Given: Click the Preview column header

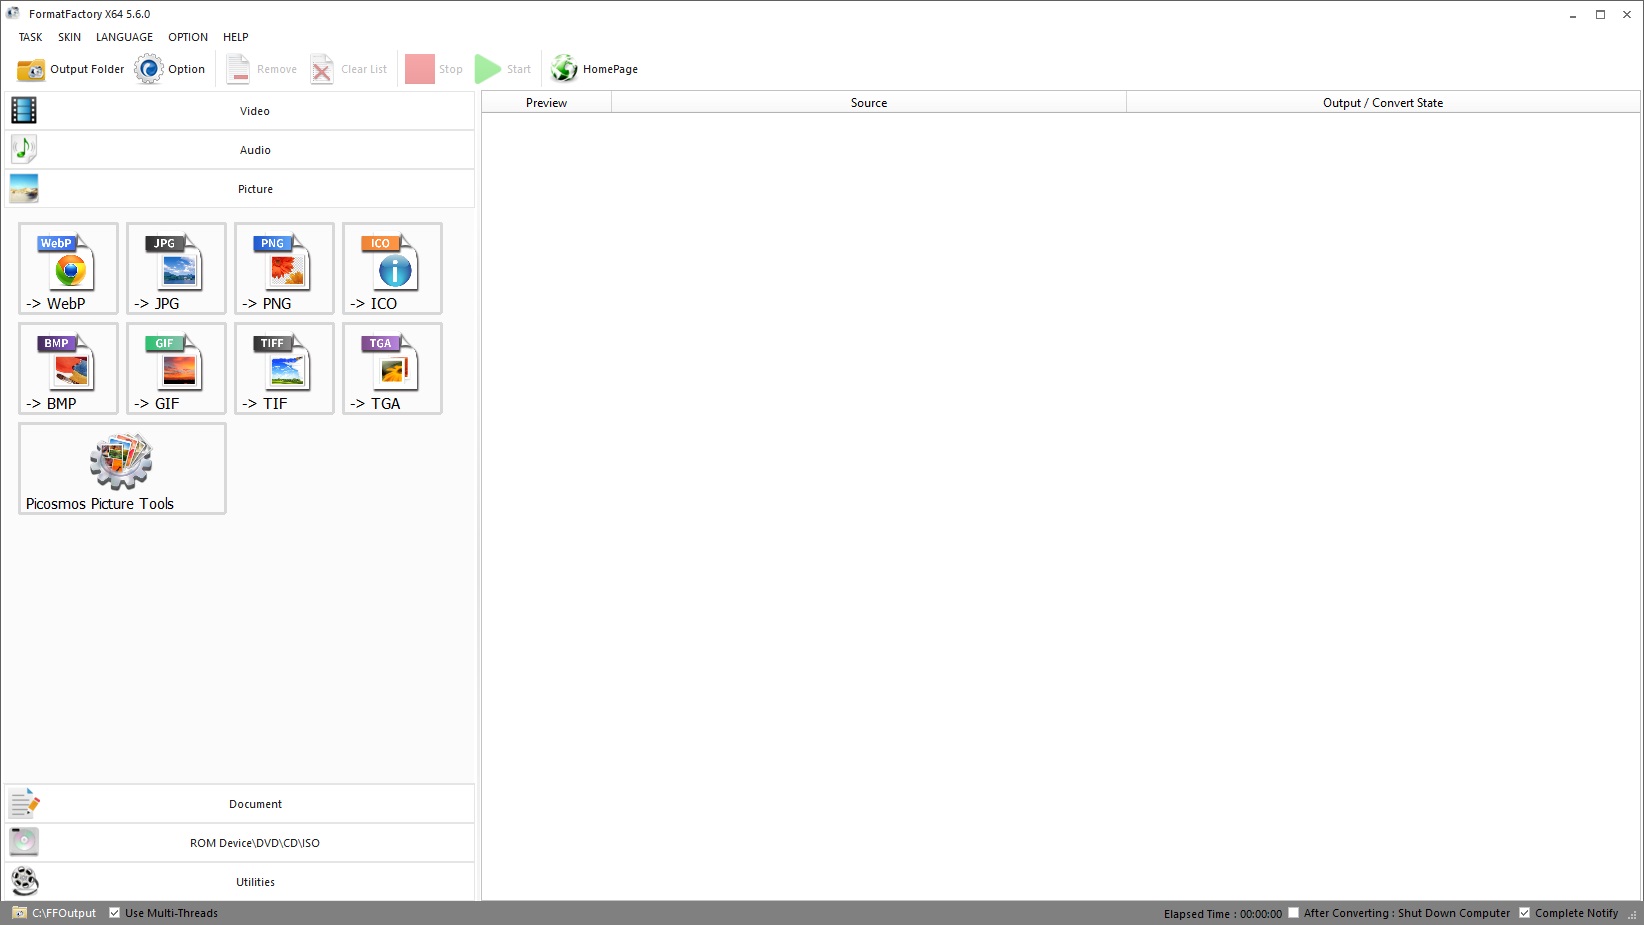Looking at the screenshot, I should 546,102.
